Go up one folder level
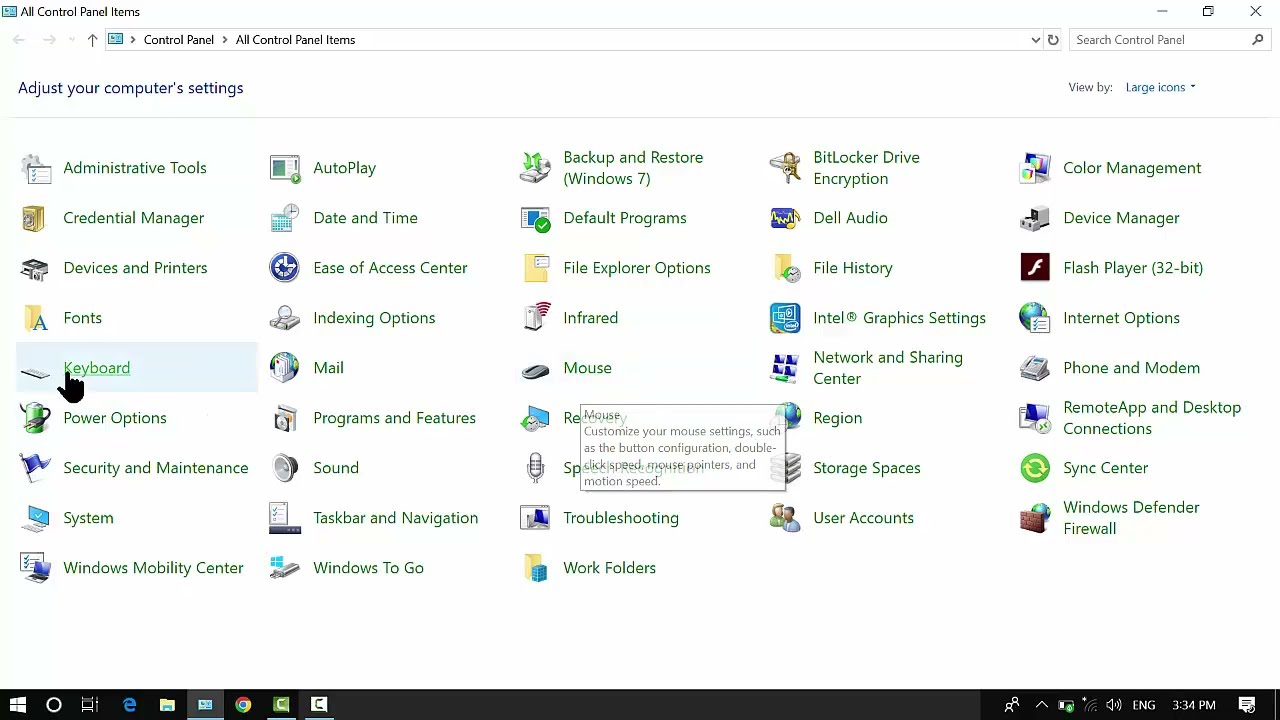 pos(92,40)
